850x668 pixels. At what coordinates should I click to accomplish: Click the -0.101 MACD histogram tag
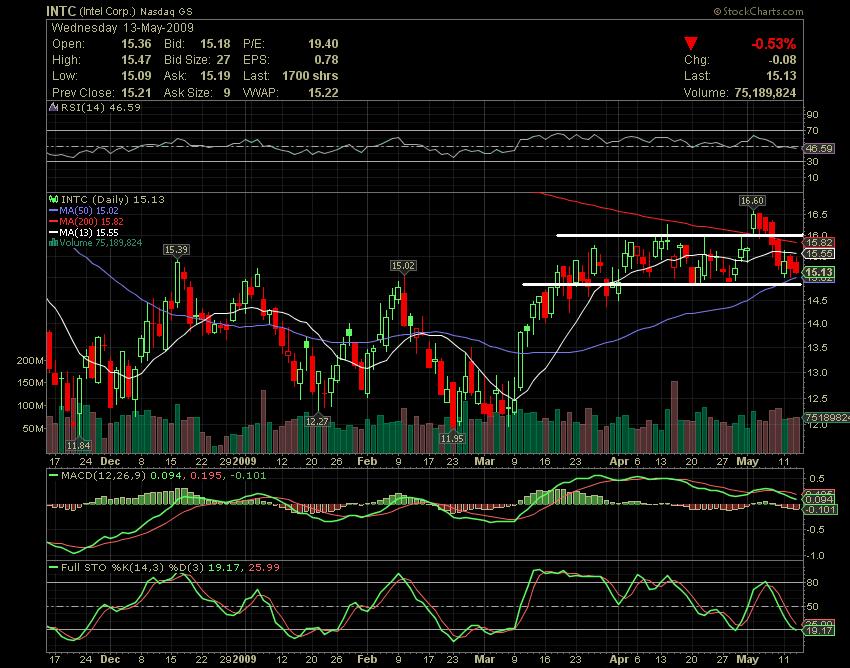821,510
